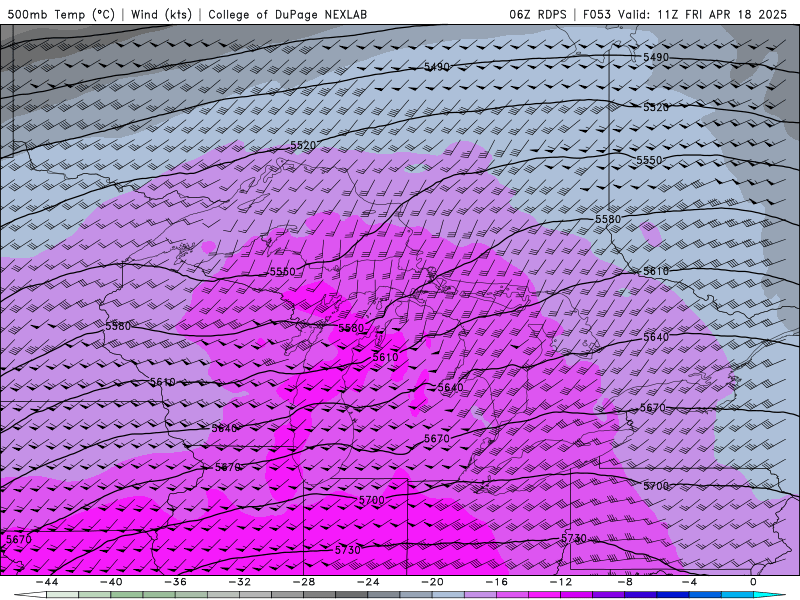Viewport: 800px width, 600px height.
Task: Click the -28 value on the temperature color scale
Action: (304, 582)
